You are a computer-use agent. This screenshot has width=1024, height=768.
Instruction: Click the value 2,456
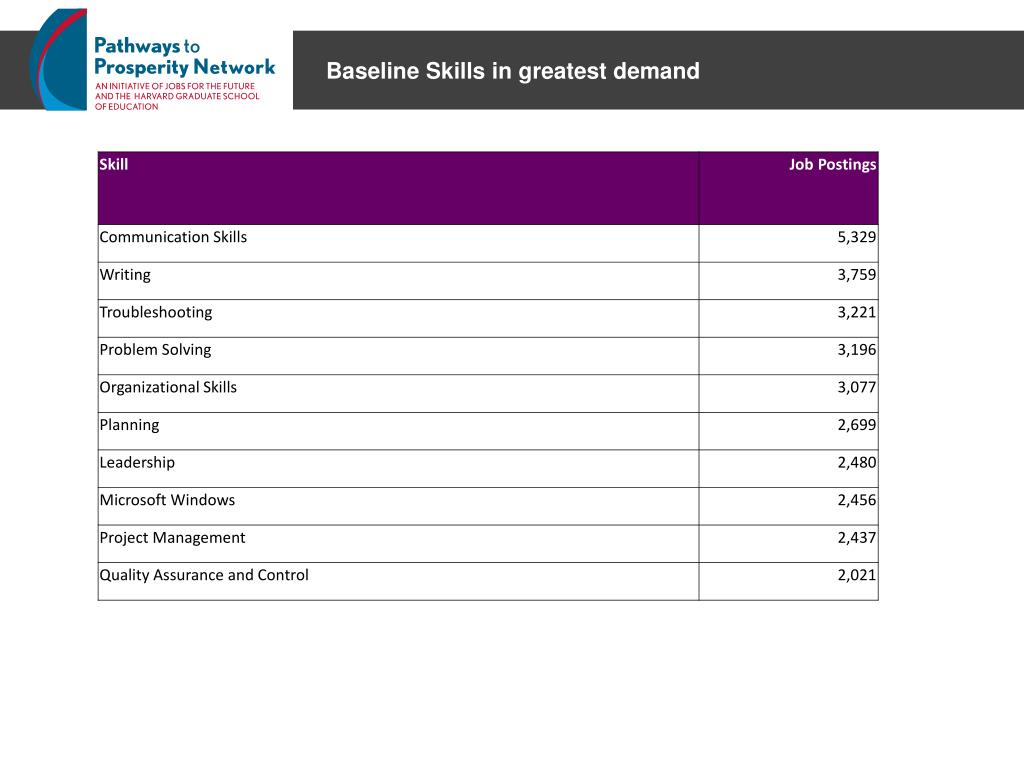(x=857, y=500)
